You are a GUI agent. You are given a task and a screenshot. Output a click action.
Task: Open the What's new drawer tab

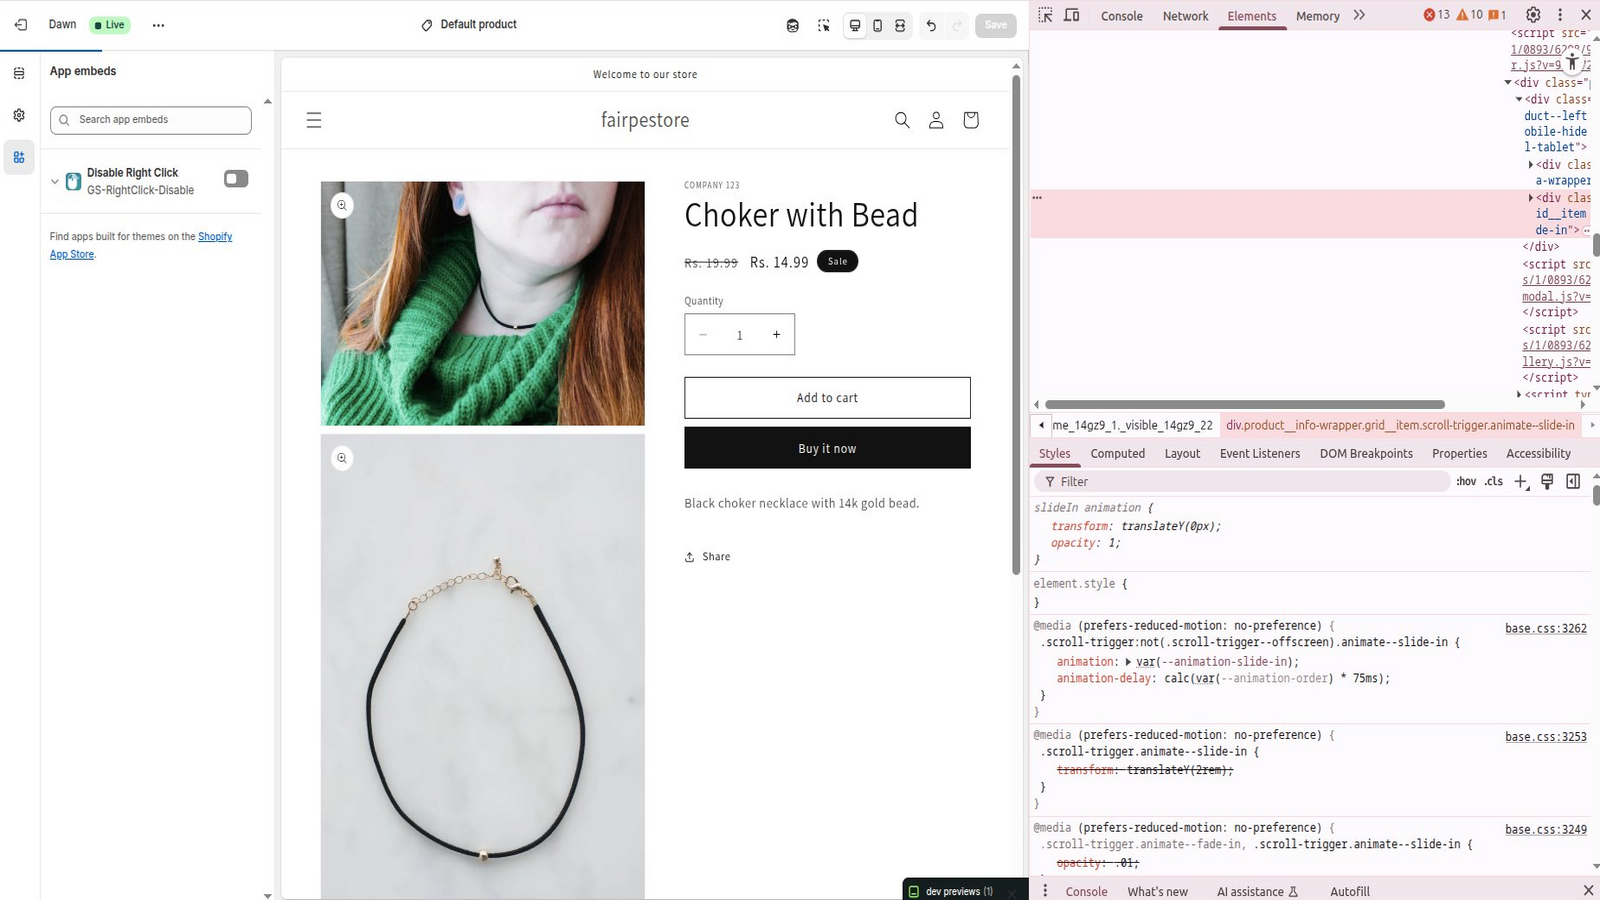tap(1158, 892)
